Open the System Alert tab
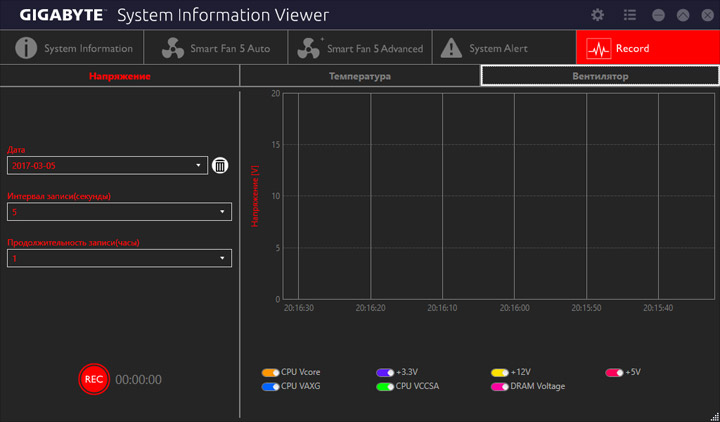 [x=504, y=48]
